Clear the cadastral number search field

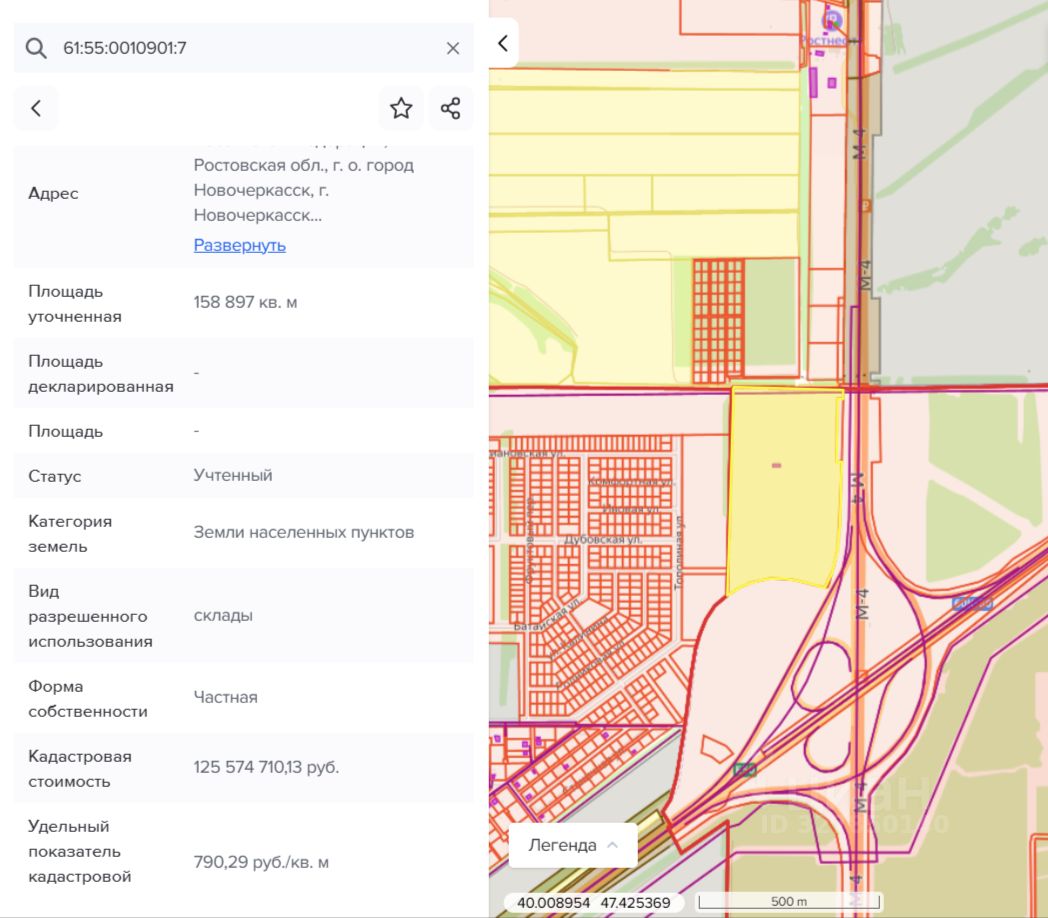452,48
